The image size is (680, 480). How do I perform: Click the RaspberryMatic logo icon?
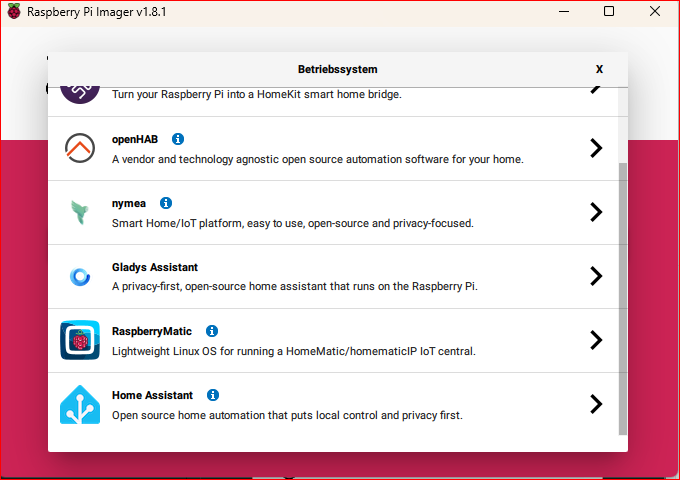point(80,340)
